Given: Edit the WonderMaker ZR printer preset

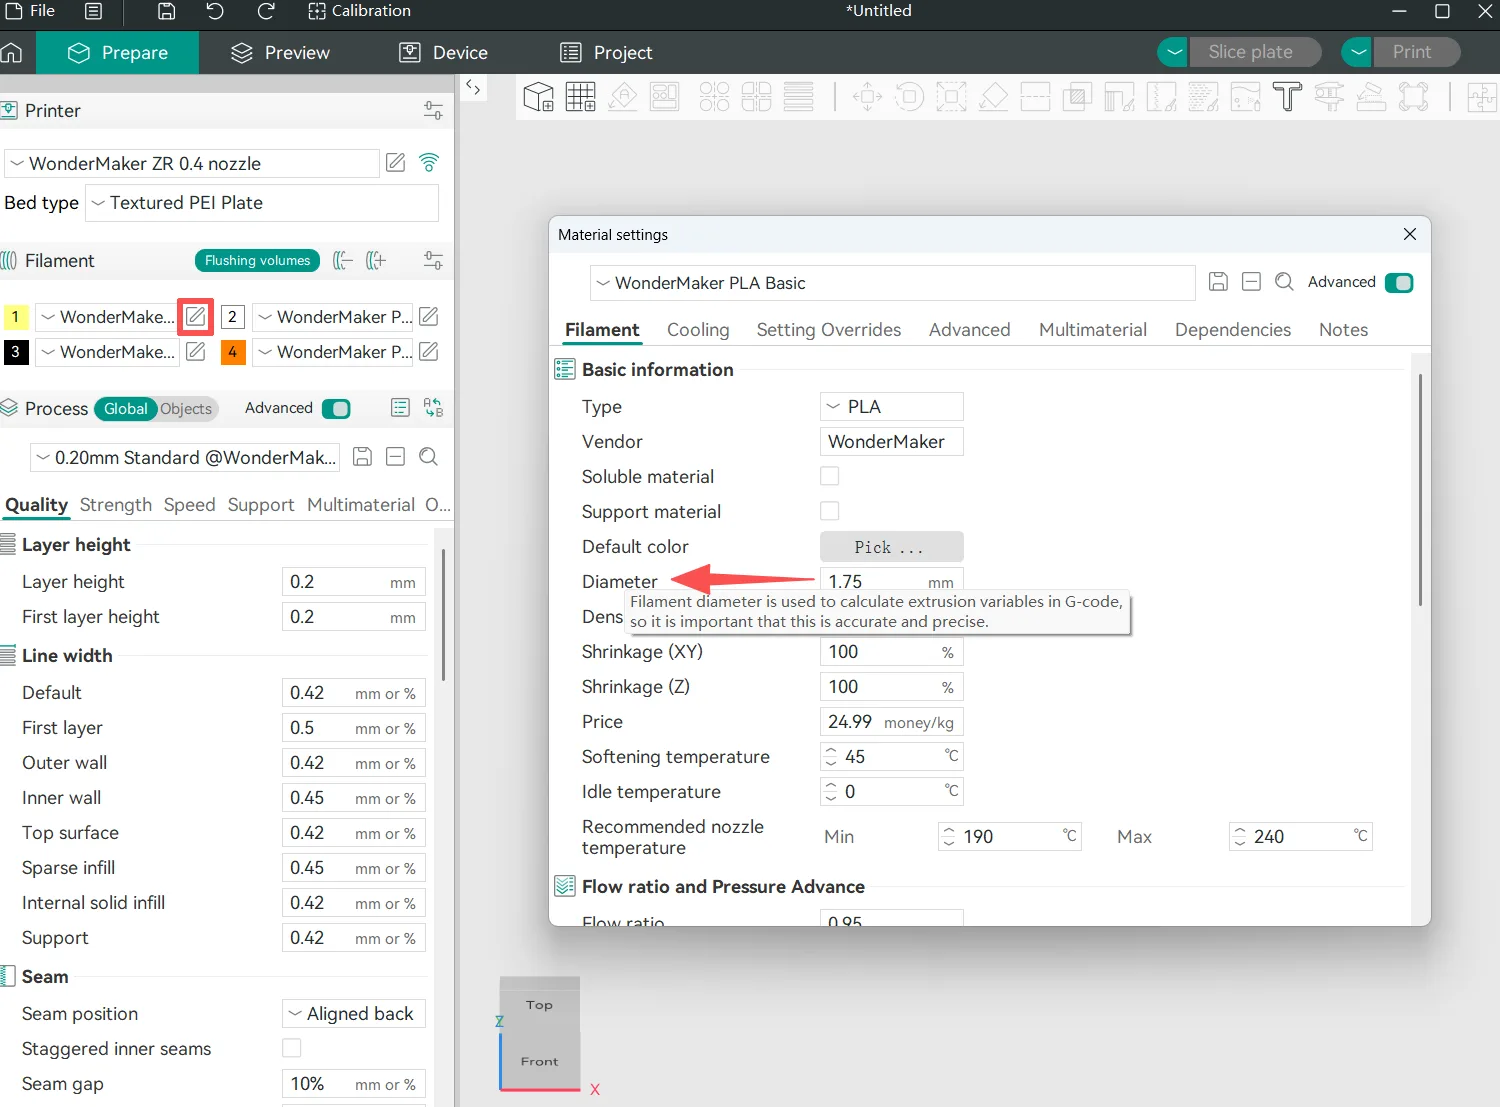Looking at the screenshot, I should click(396, 162).
